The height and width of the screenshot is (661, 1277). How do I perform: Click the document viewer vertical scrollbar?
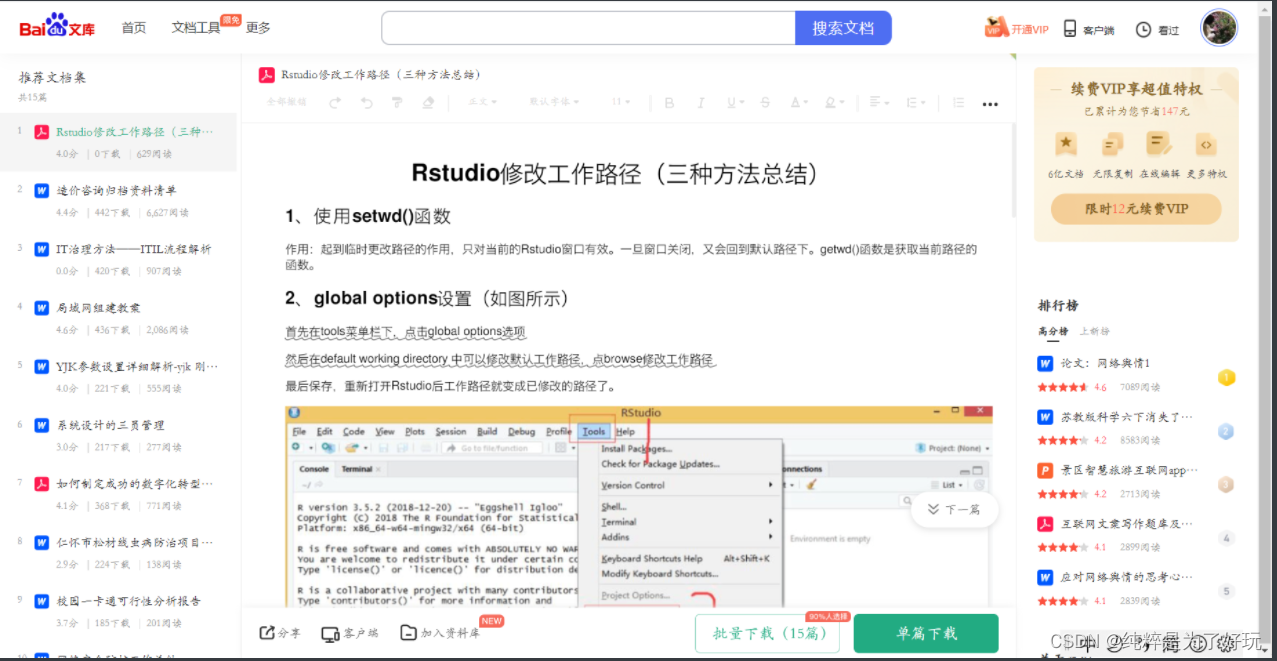pyautogui.click(x=1012, y=170)
